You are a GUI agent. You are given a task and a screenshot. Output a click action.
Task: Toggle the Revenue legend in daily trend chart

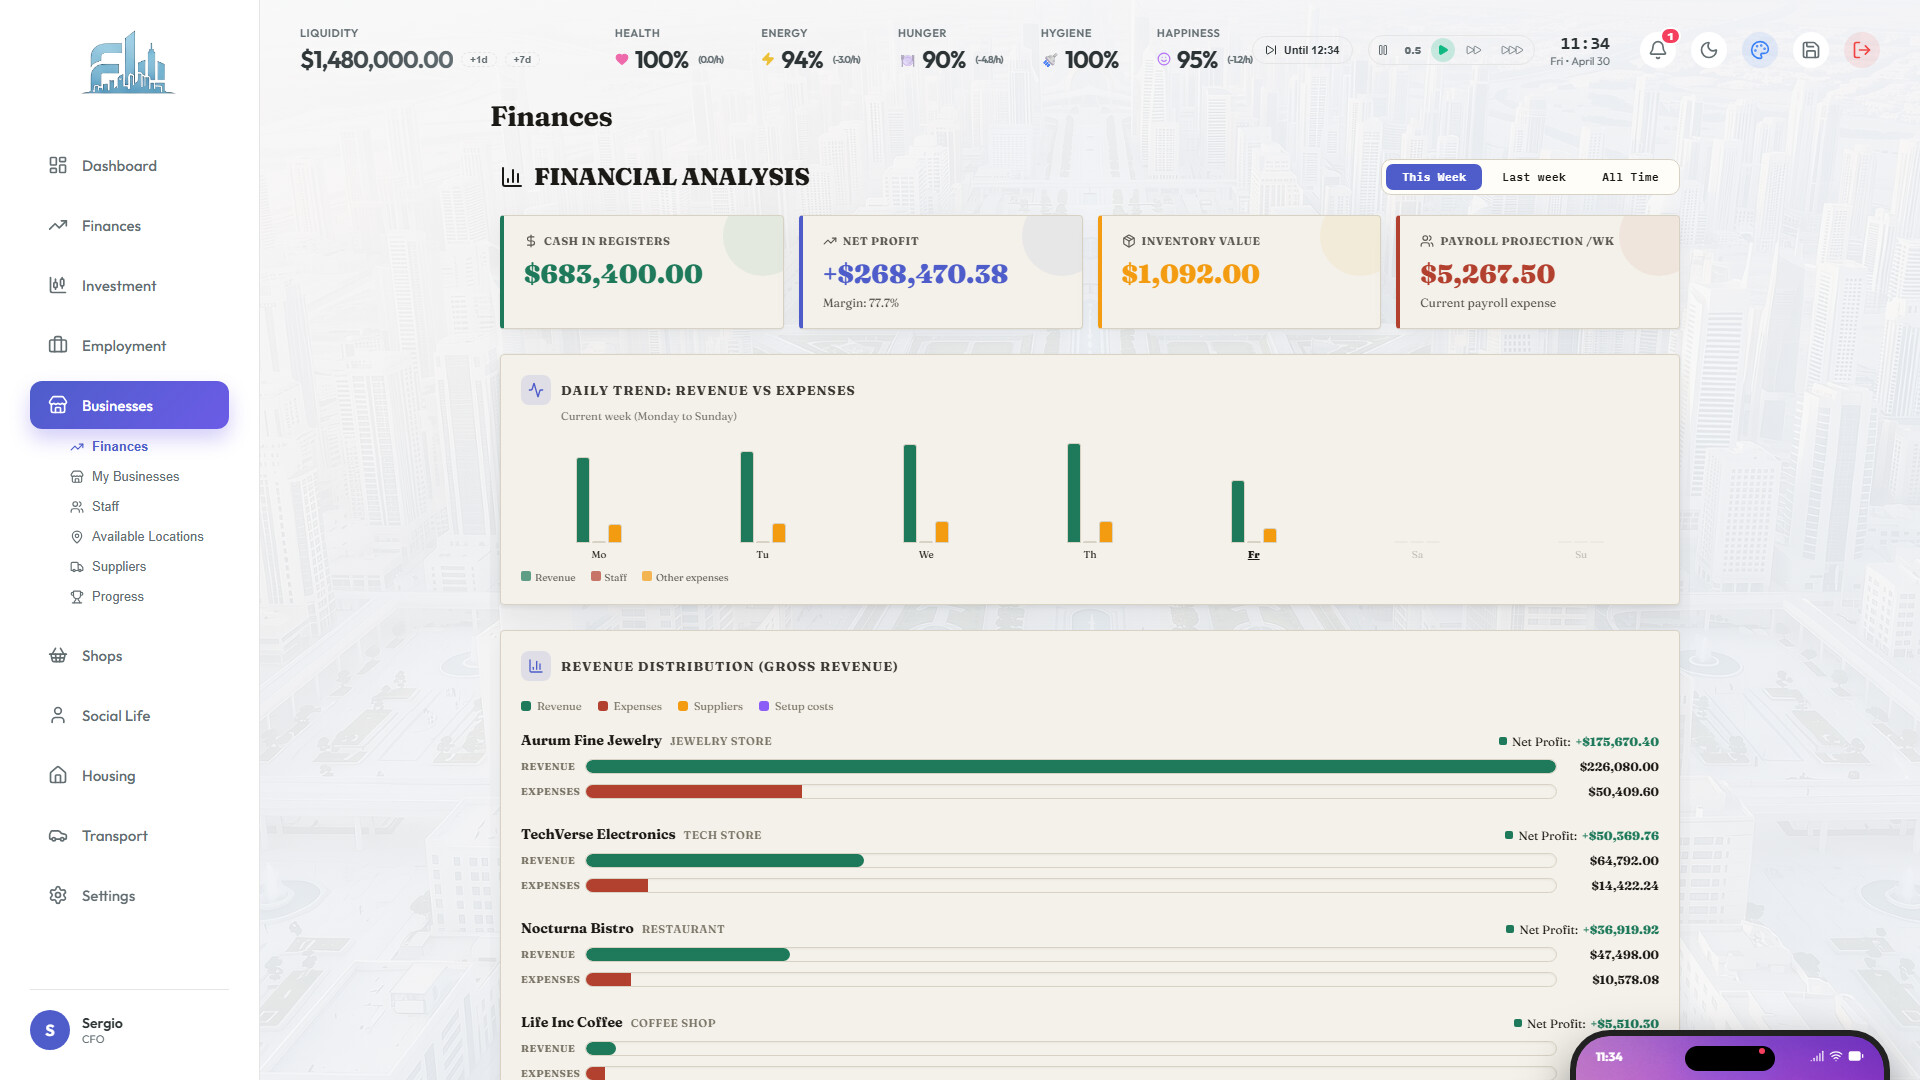pyautogui.click(x=548, y=577)
